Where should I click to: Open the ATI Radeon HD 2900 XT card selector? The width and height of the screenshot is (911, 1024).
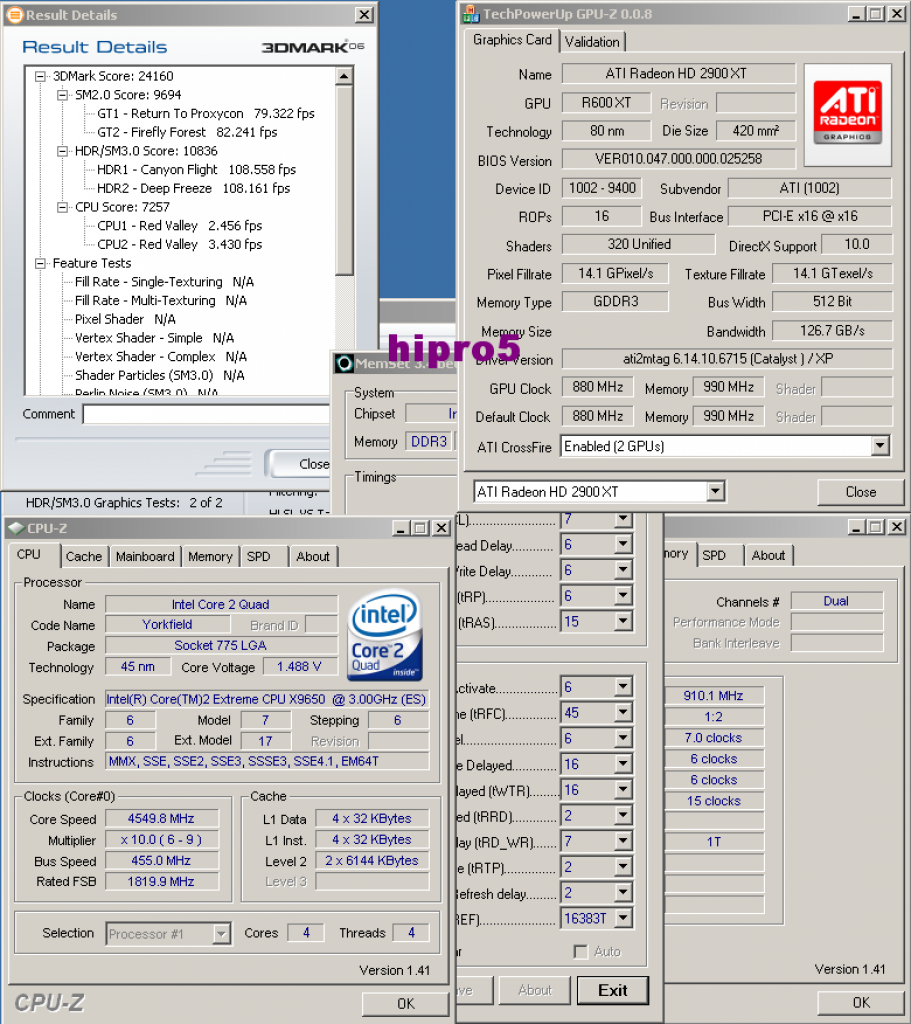(716, 492)
